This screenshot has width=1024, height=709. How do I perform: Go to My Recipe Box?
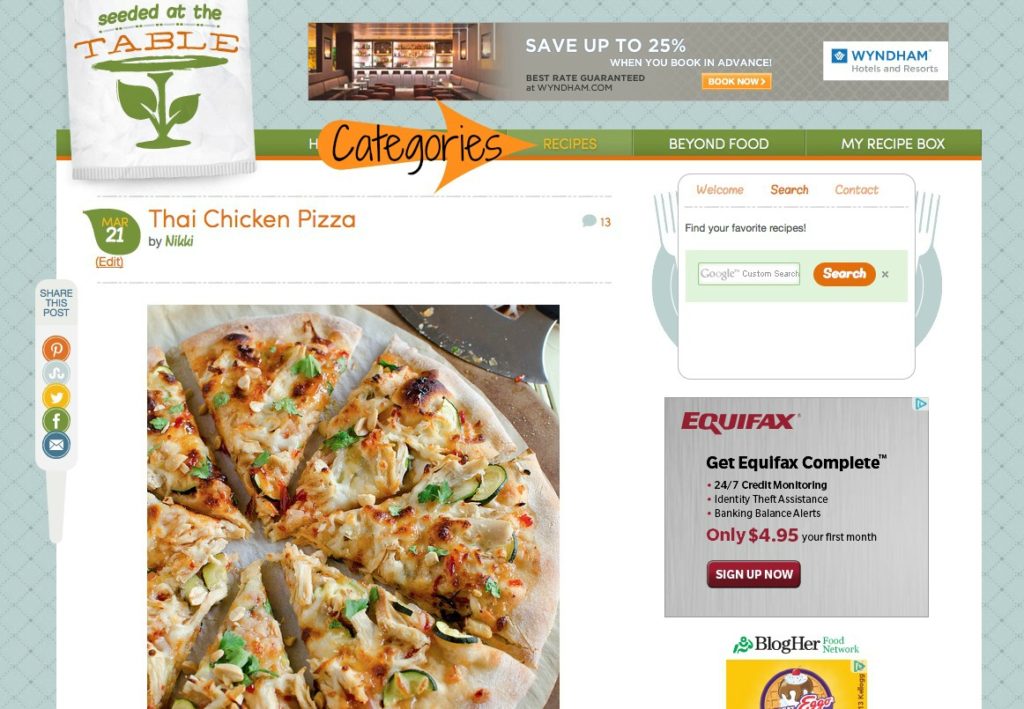click(893, 144)
